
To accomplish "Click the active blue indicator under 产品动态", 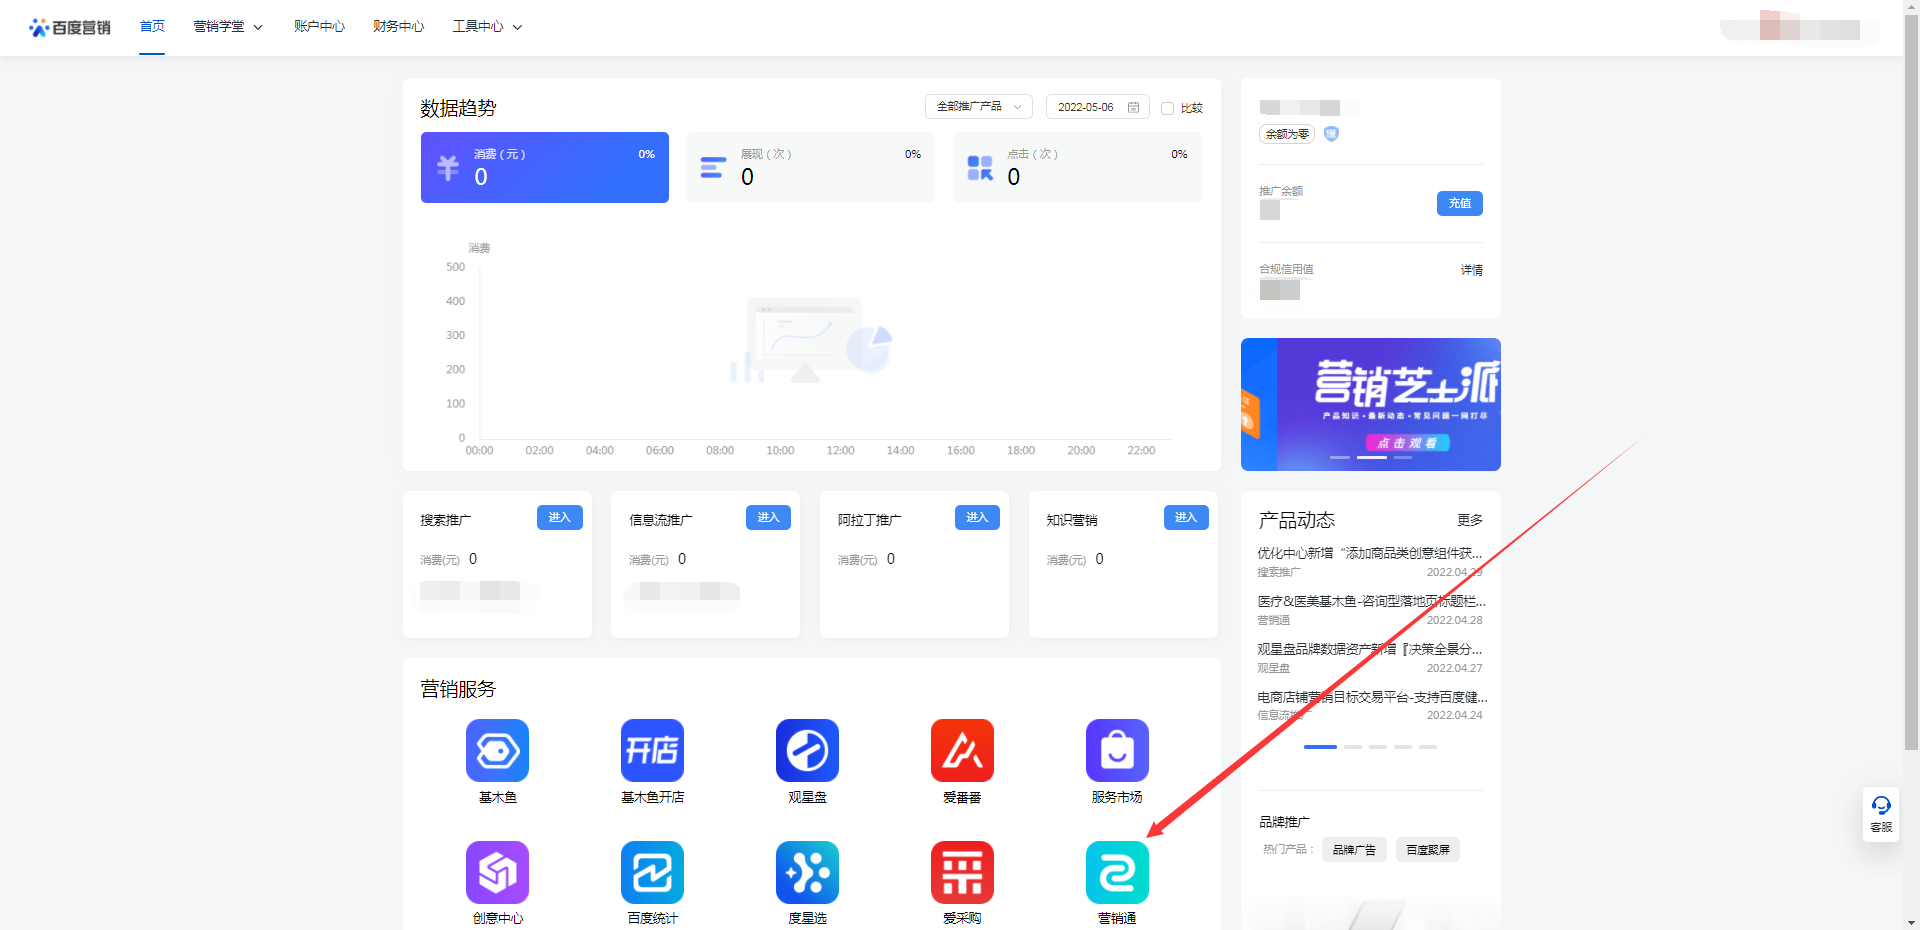I will (x=1320, y=747).
